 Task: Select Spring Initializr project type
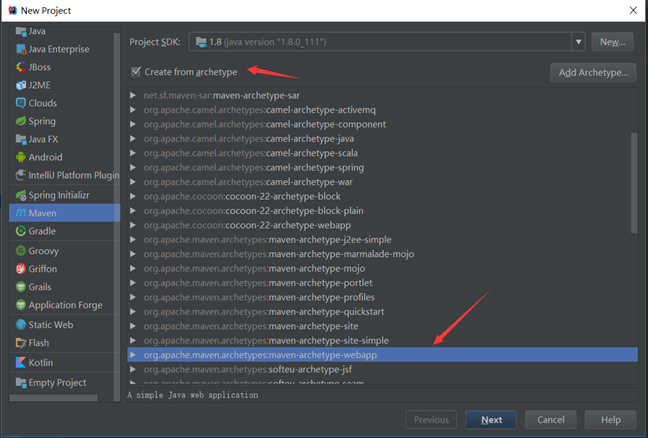59,195
